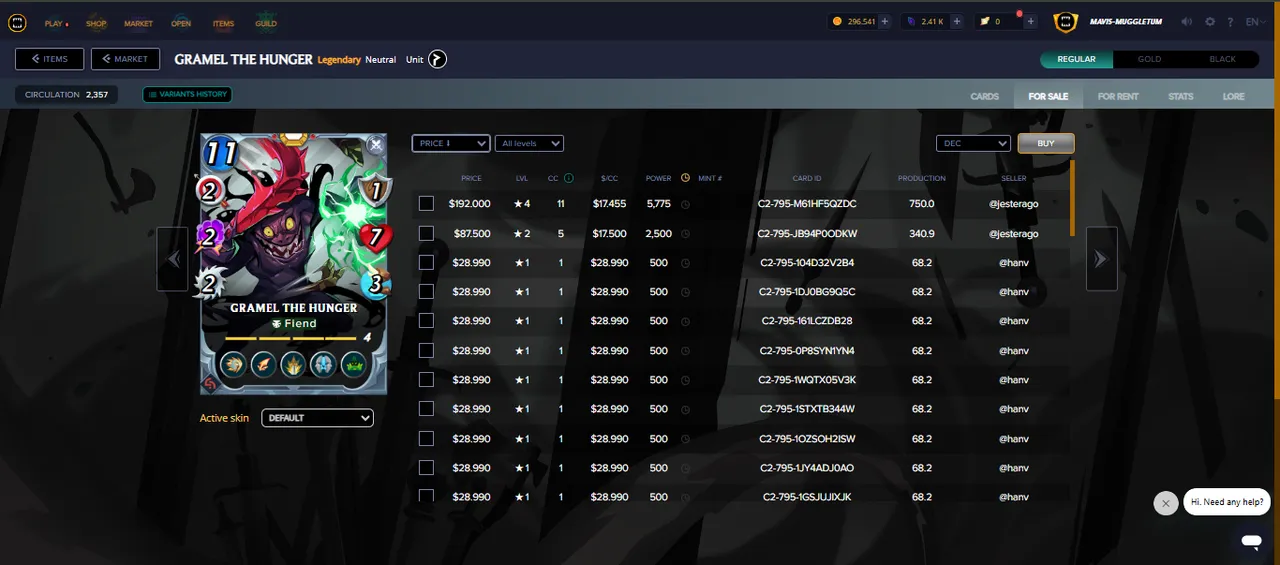Screen dimensions: 1280x565
Task: Click the shield armor 1 icon on the card
Action: (376, 189)
